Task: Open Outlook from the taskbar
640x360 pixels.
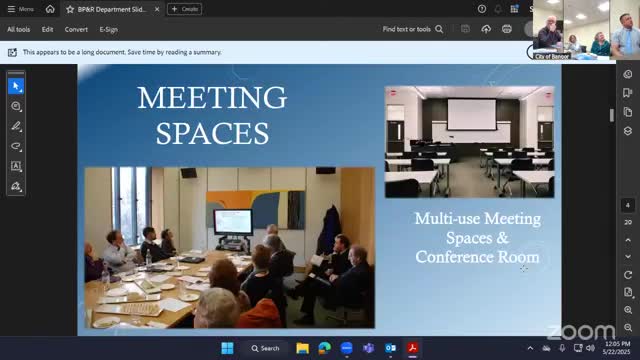Action: [391, 348]
